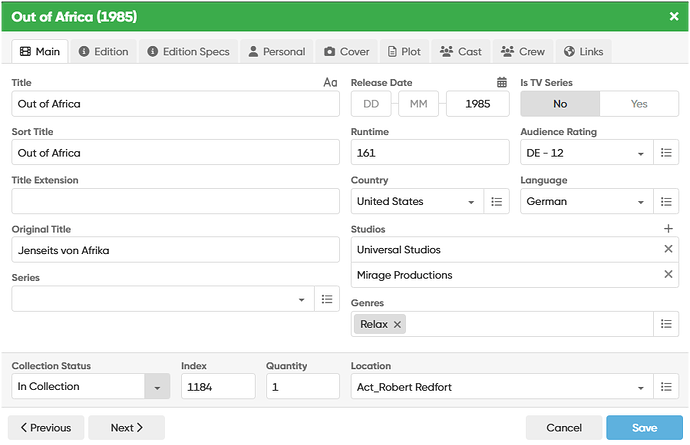This screenshot has width=690, height=445.
Task: Set Is TV Series to No
Action: [x=560, y=104]
